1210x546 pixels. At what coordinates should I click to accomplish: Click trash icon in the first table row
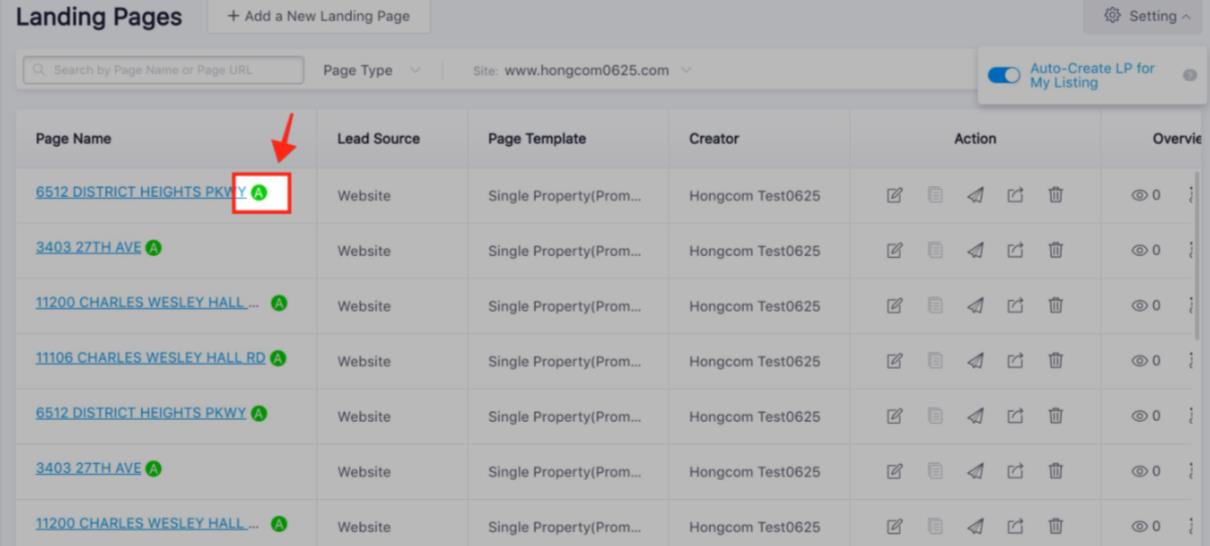tap(1055, 195)
